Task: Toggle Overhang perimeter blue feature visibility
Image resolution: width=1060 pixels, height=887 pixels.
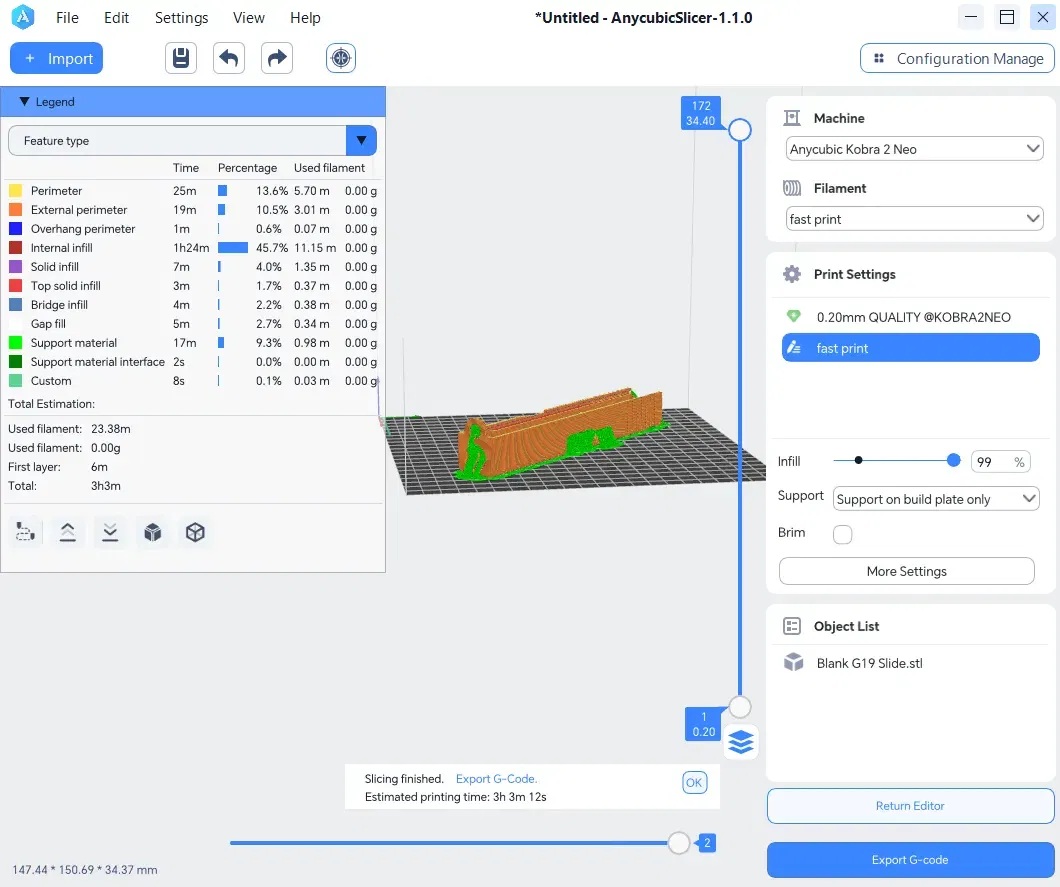Action: click(16, 229)
